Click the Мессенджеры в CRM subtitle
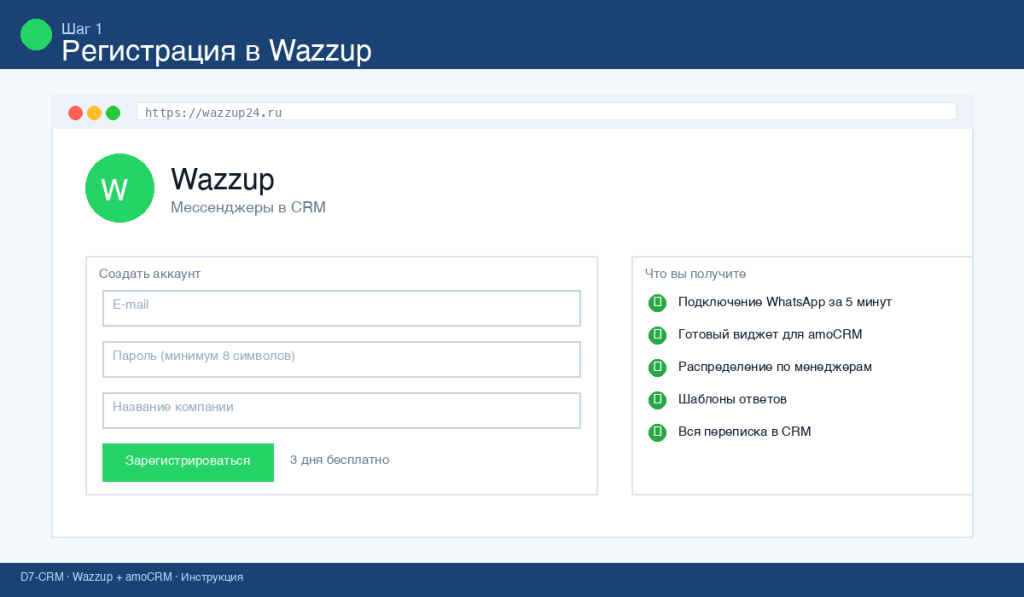Screen dimensions: 1024x597 [248, 208]
